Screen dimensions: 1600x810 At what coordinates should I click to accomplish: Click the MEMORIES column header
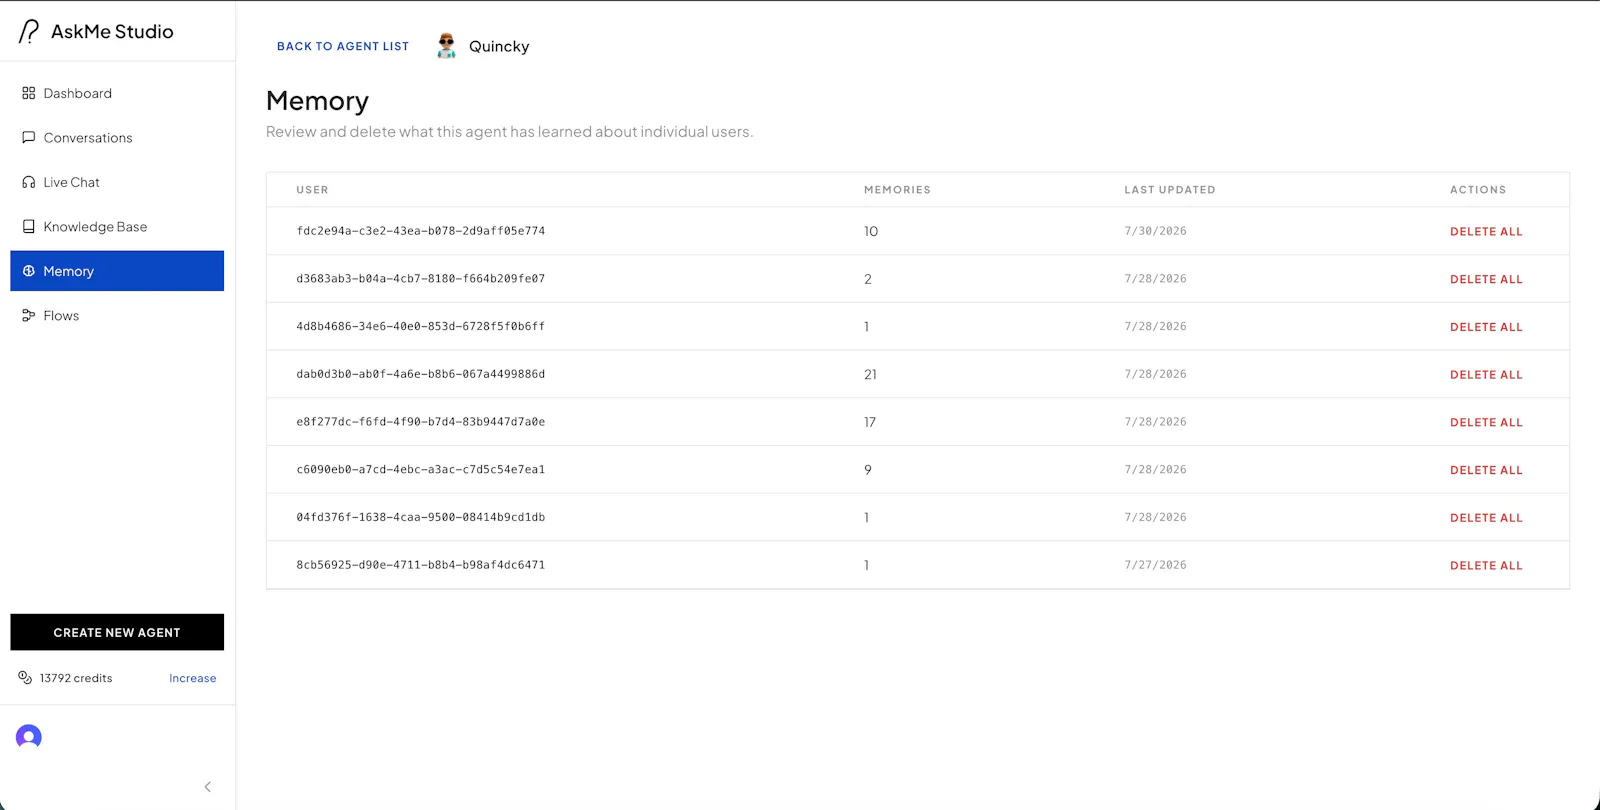[x=897, y=190]
